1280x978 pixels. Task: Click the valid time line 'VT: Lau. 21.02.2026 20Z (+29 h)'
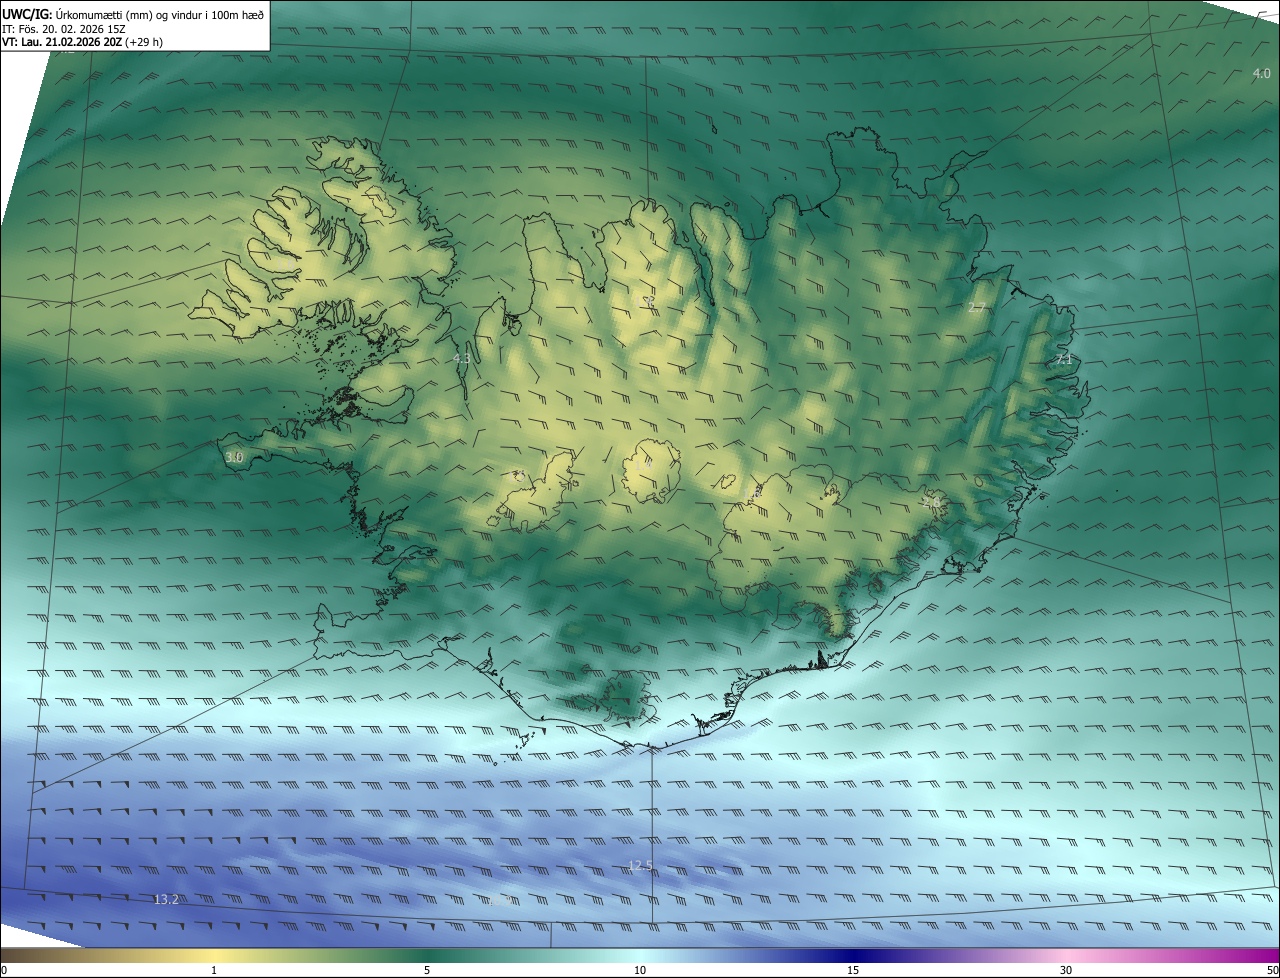[x=83, y=42]
